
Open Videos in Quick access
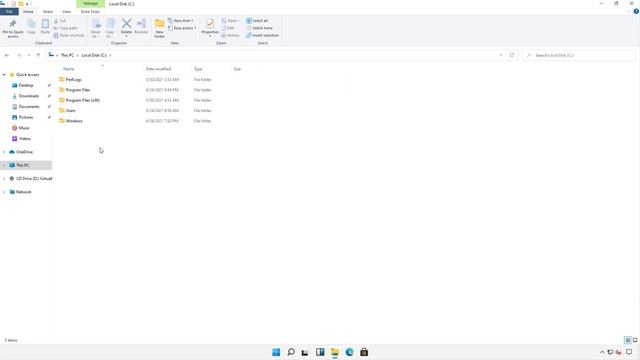(x=24, y=139)
